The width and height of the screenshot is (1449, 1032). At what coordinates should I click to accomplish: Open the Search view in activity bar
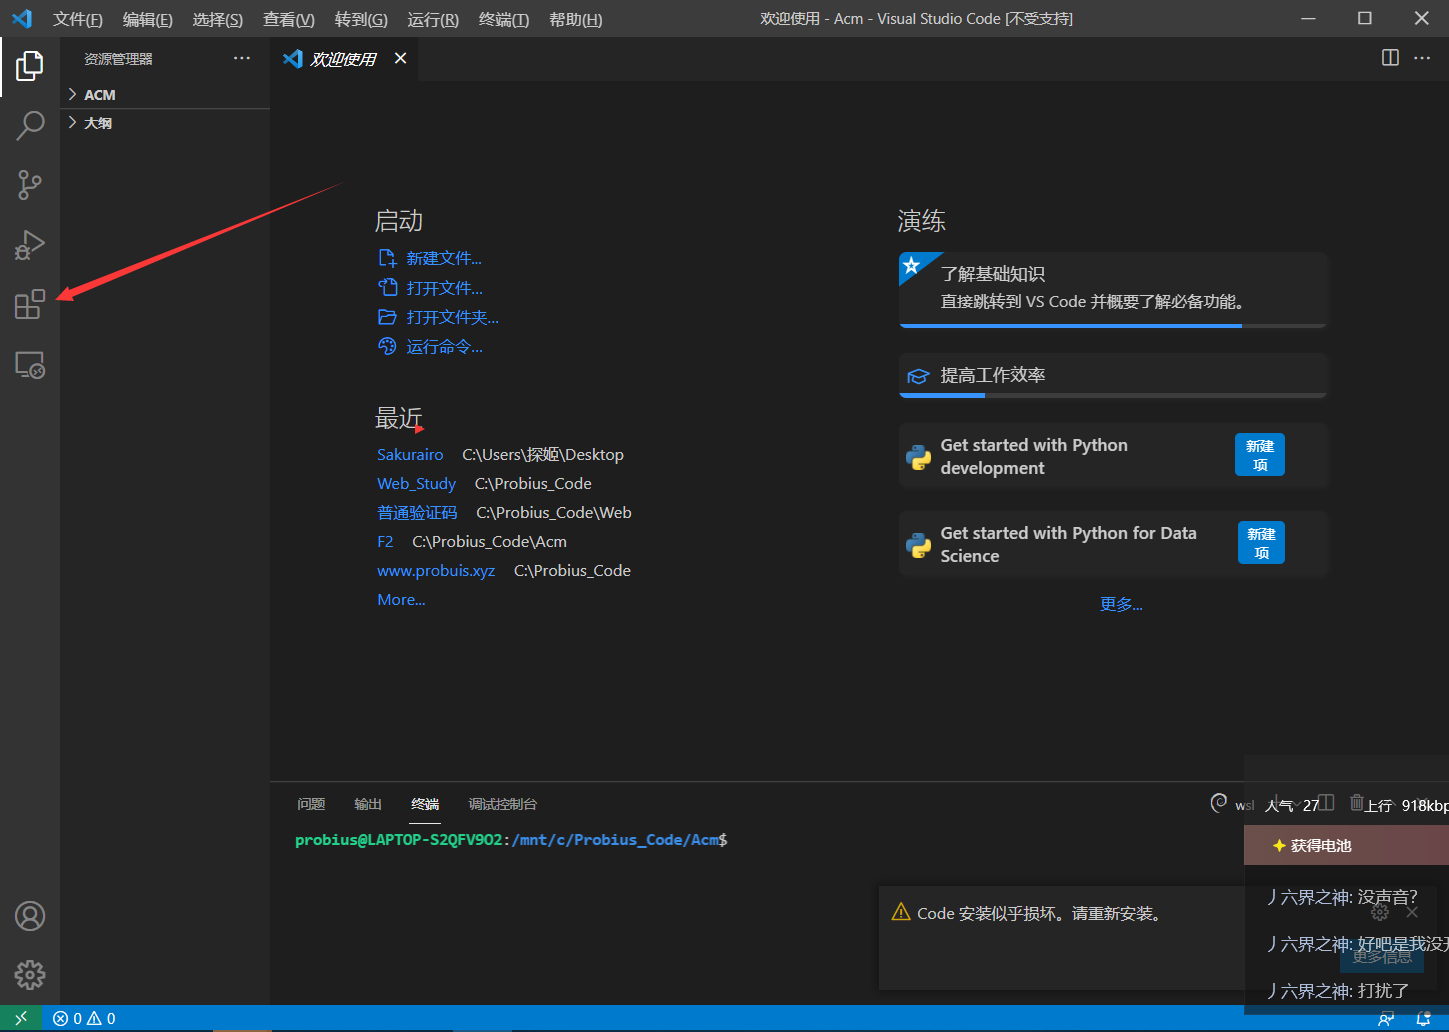(30, 126)
